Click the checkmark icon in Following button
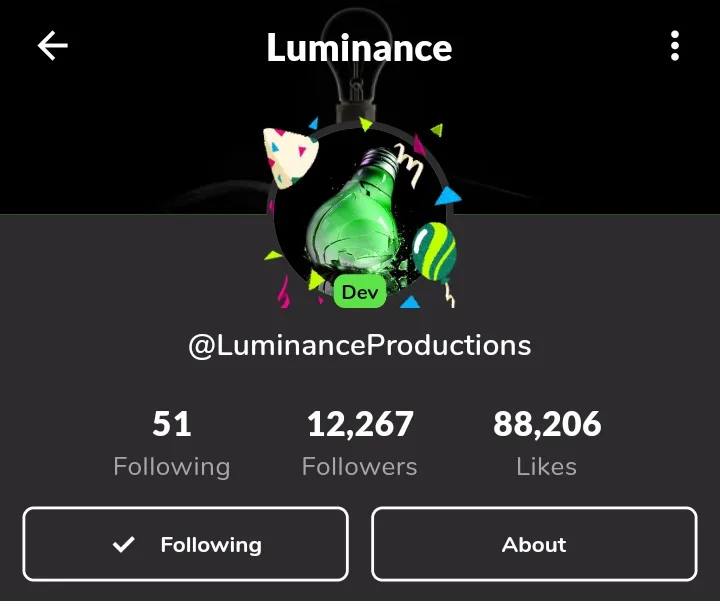 pyautogui.click(x=124, y=545)
